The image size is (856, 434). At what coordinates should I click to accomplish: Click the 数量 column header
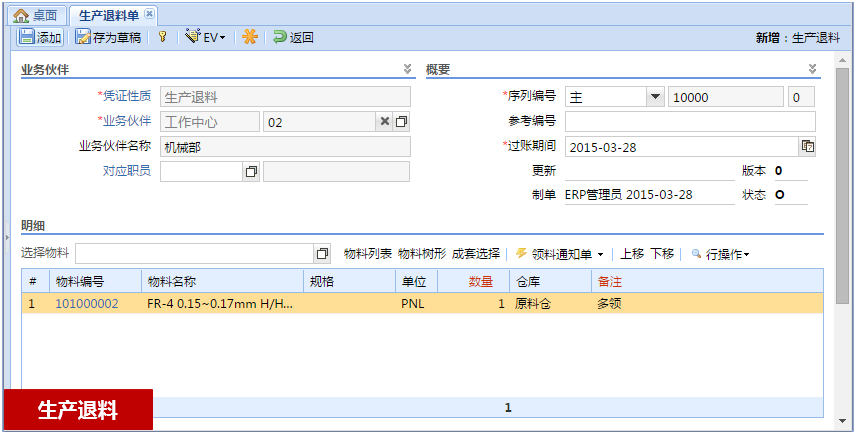[x=471, y=282]
